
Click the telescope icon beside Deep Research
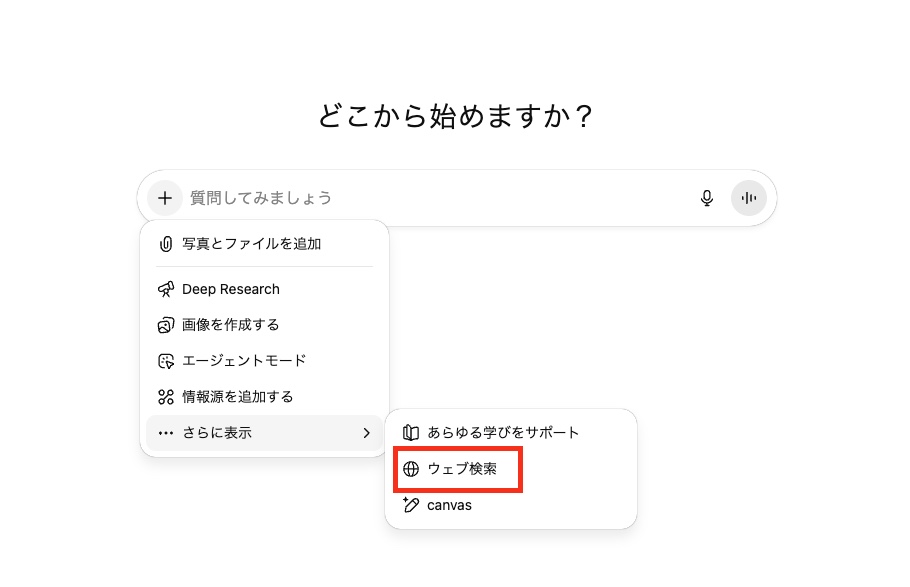[166, 289]
